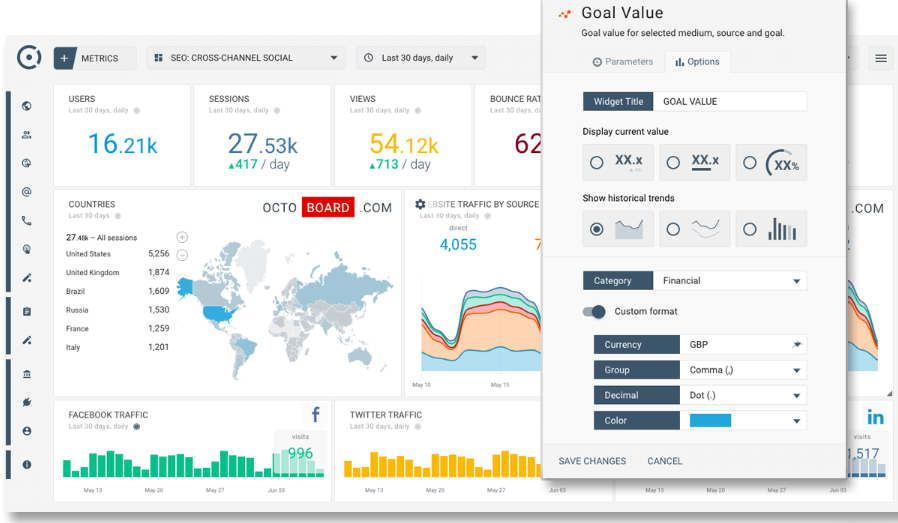Click the gear icon on Website Traffic widget
898x523 pixels.
pos(420,204)
